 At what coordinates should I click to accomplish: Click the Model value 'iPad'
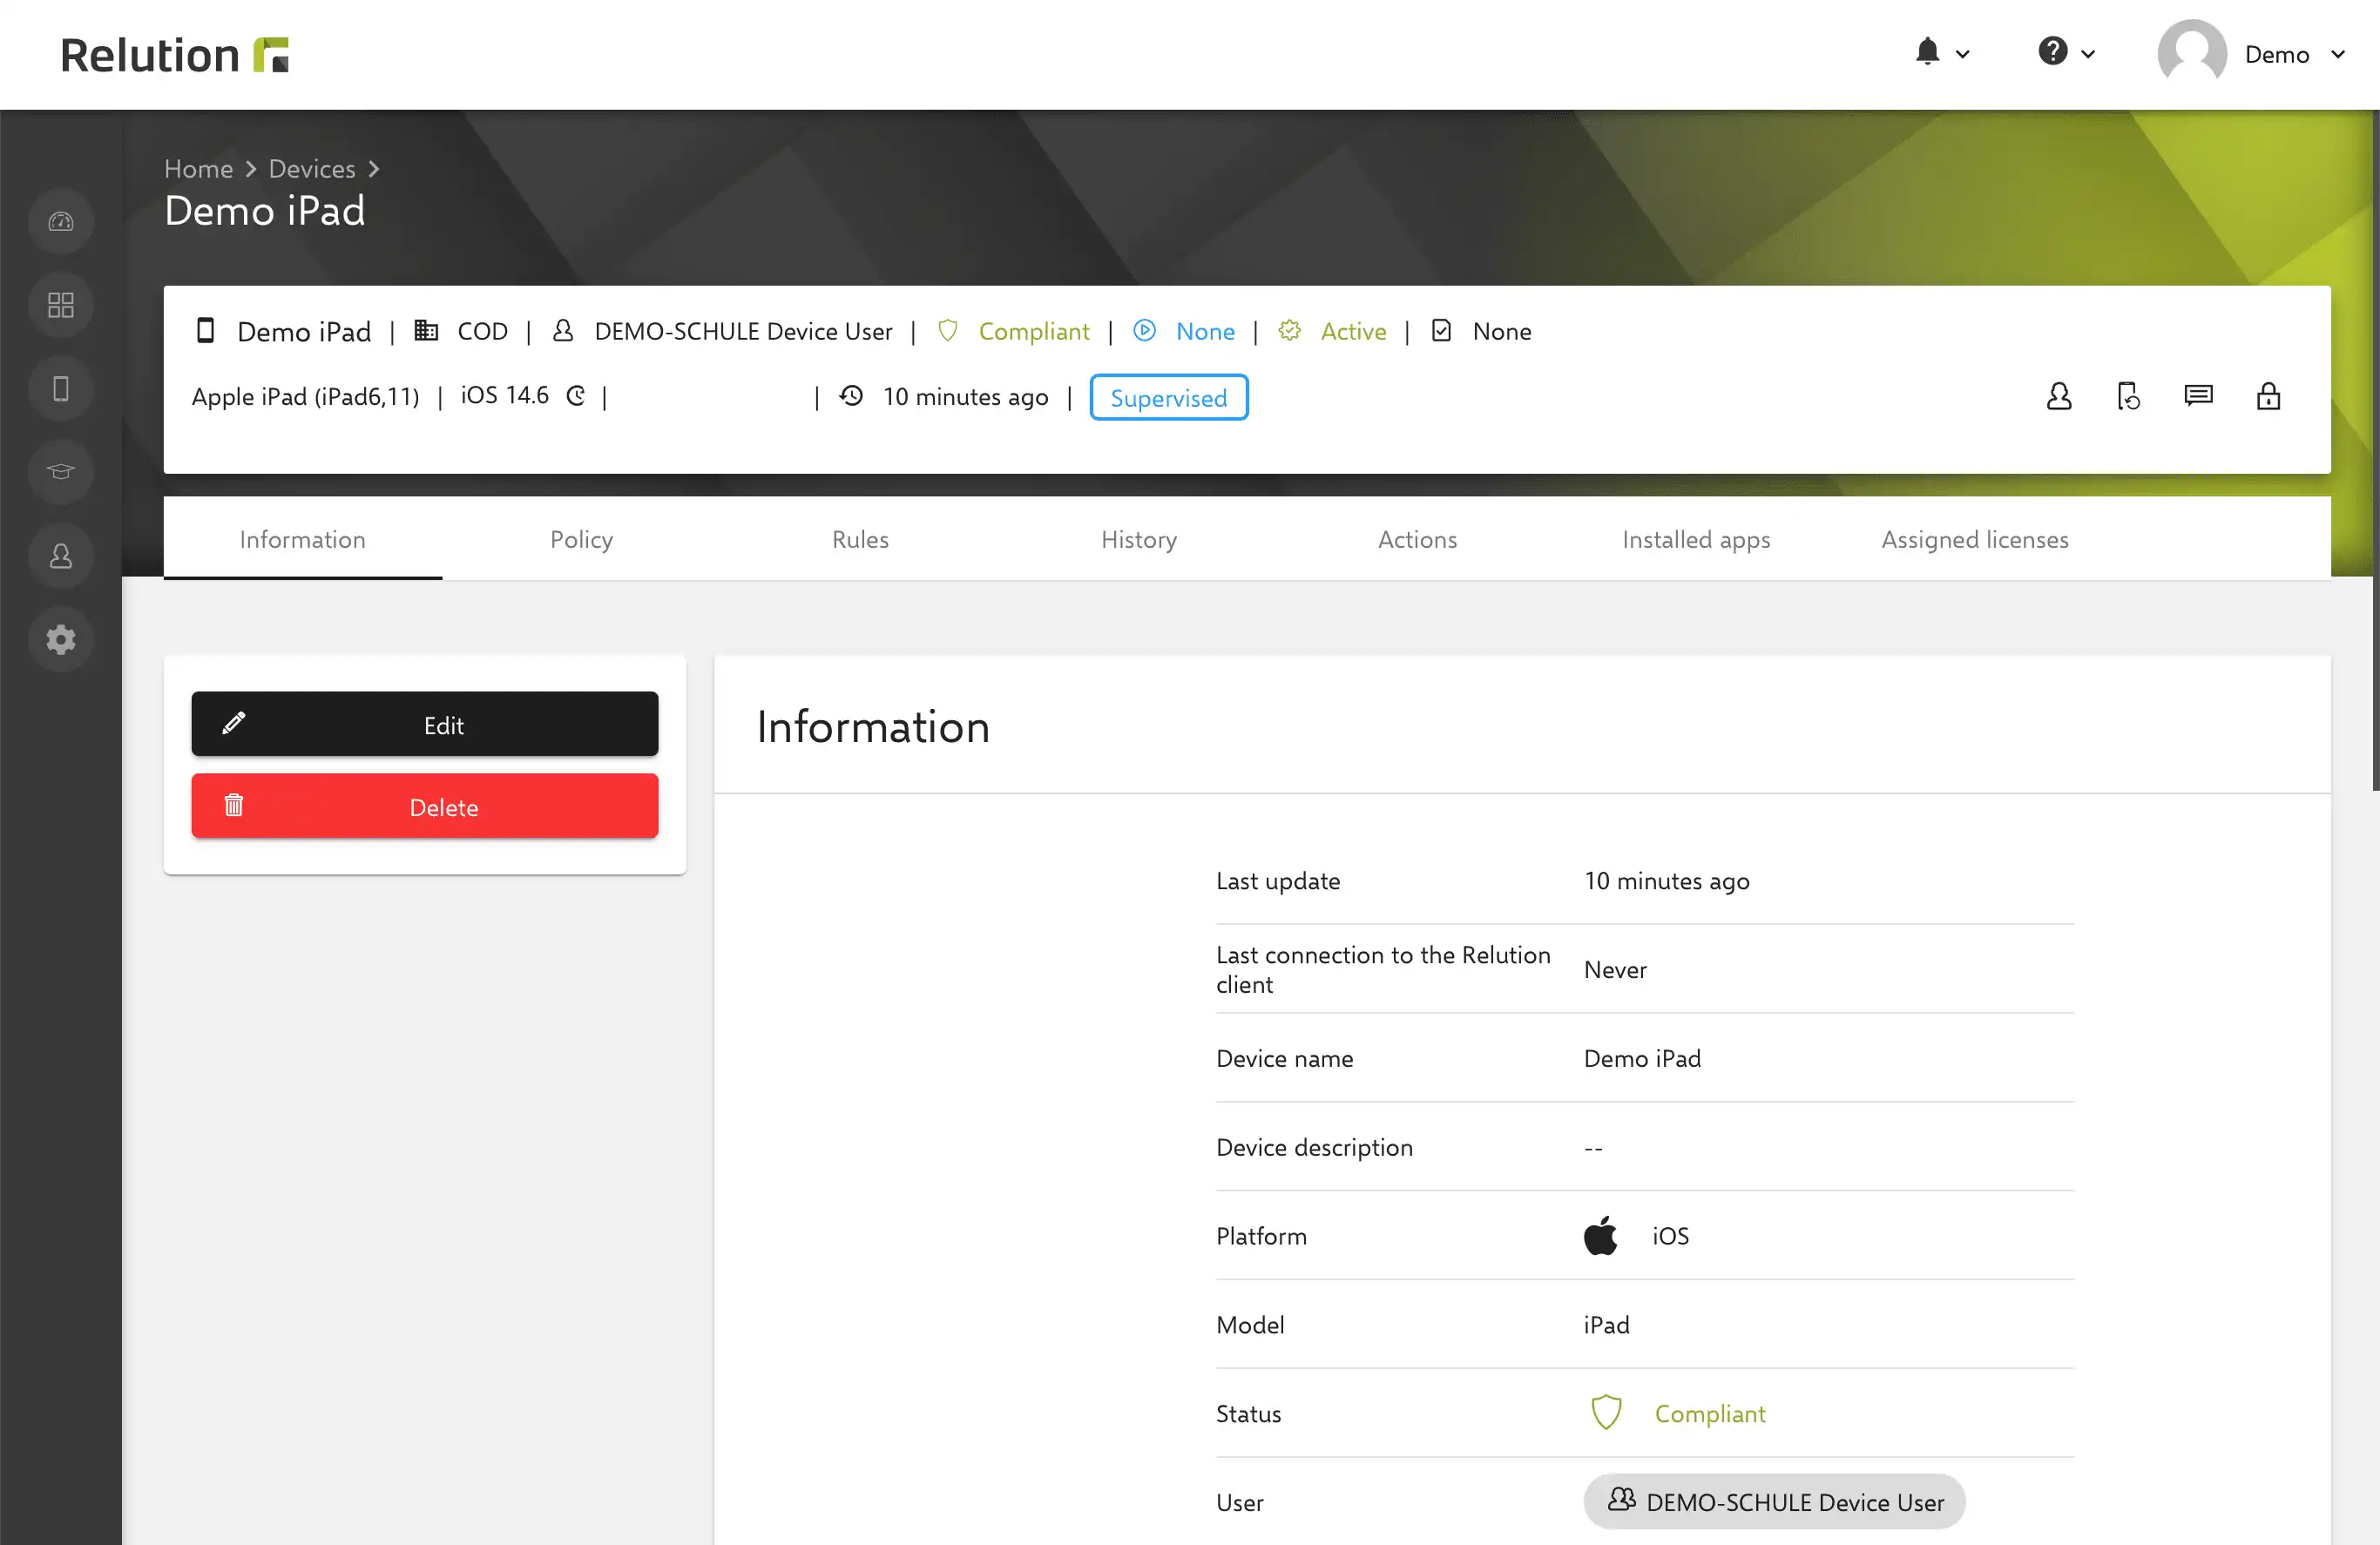pos(1606,1324)
